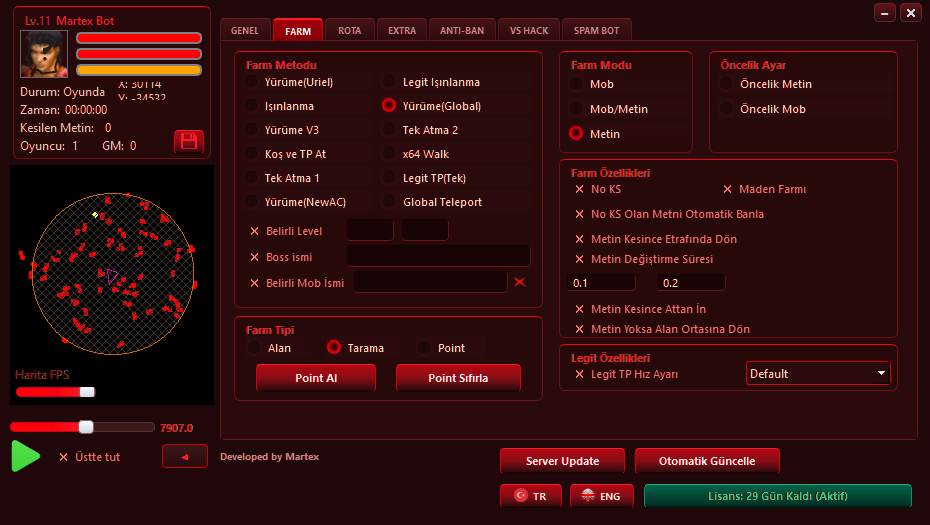Click the Point Al button
Viewport: 930px width, 525px height.
pos(316,378)
